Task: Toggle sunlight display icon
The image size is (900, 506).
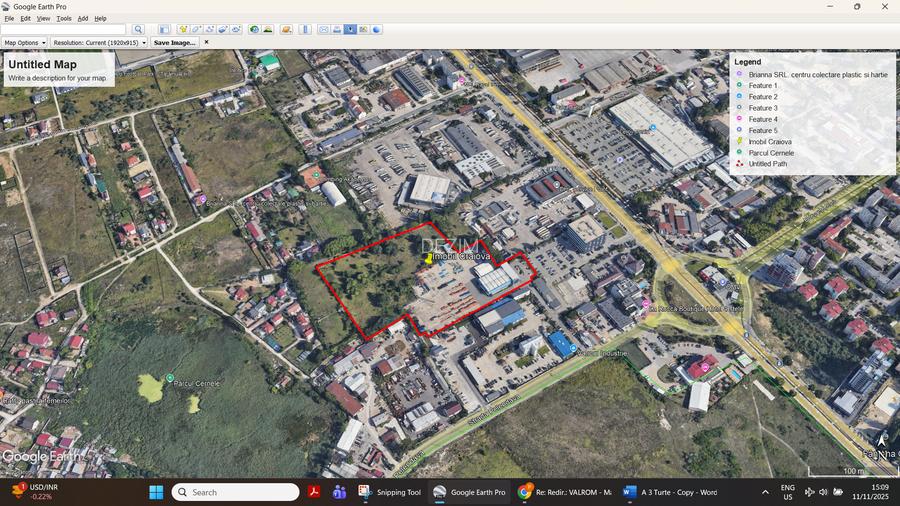Action: (268, 30)
